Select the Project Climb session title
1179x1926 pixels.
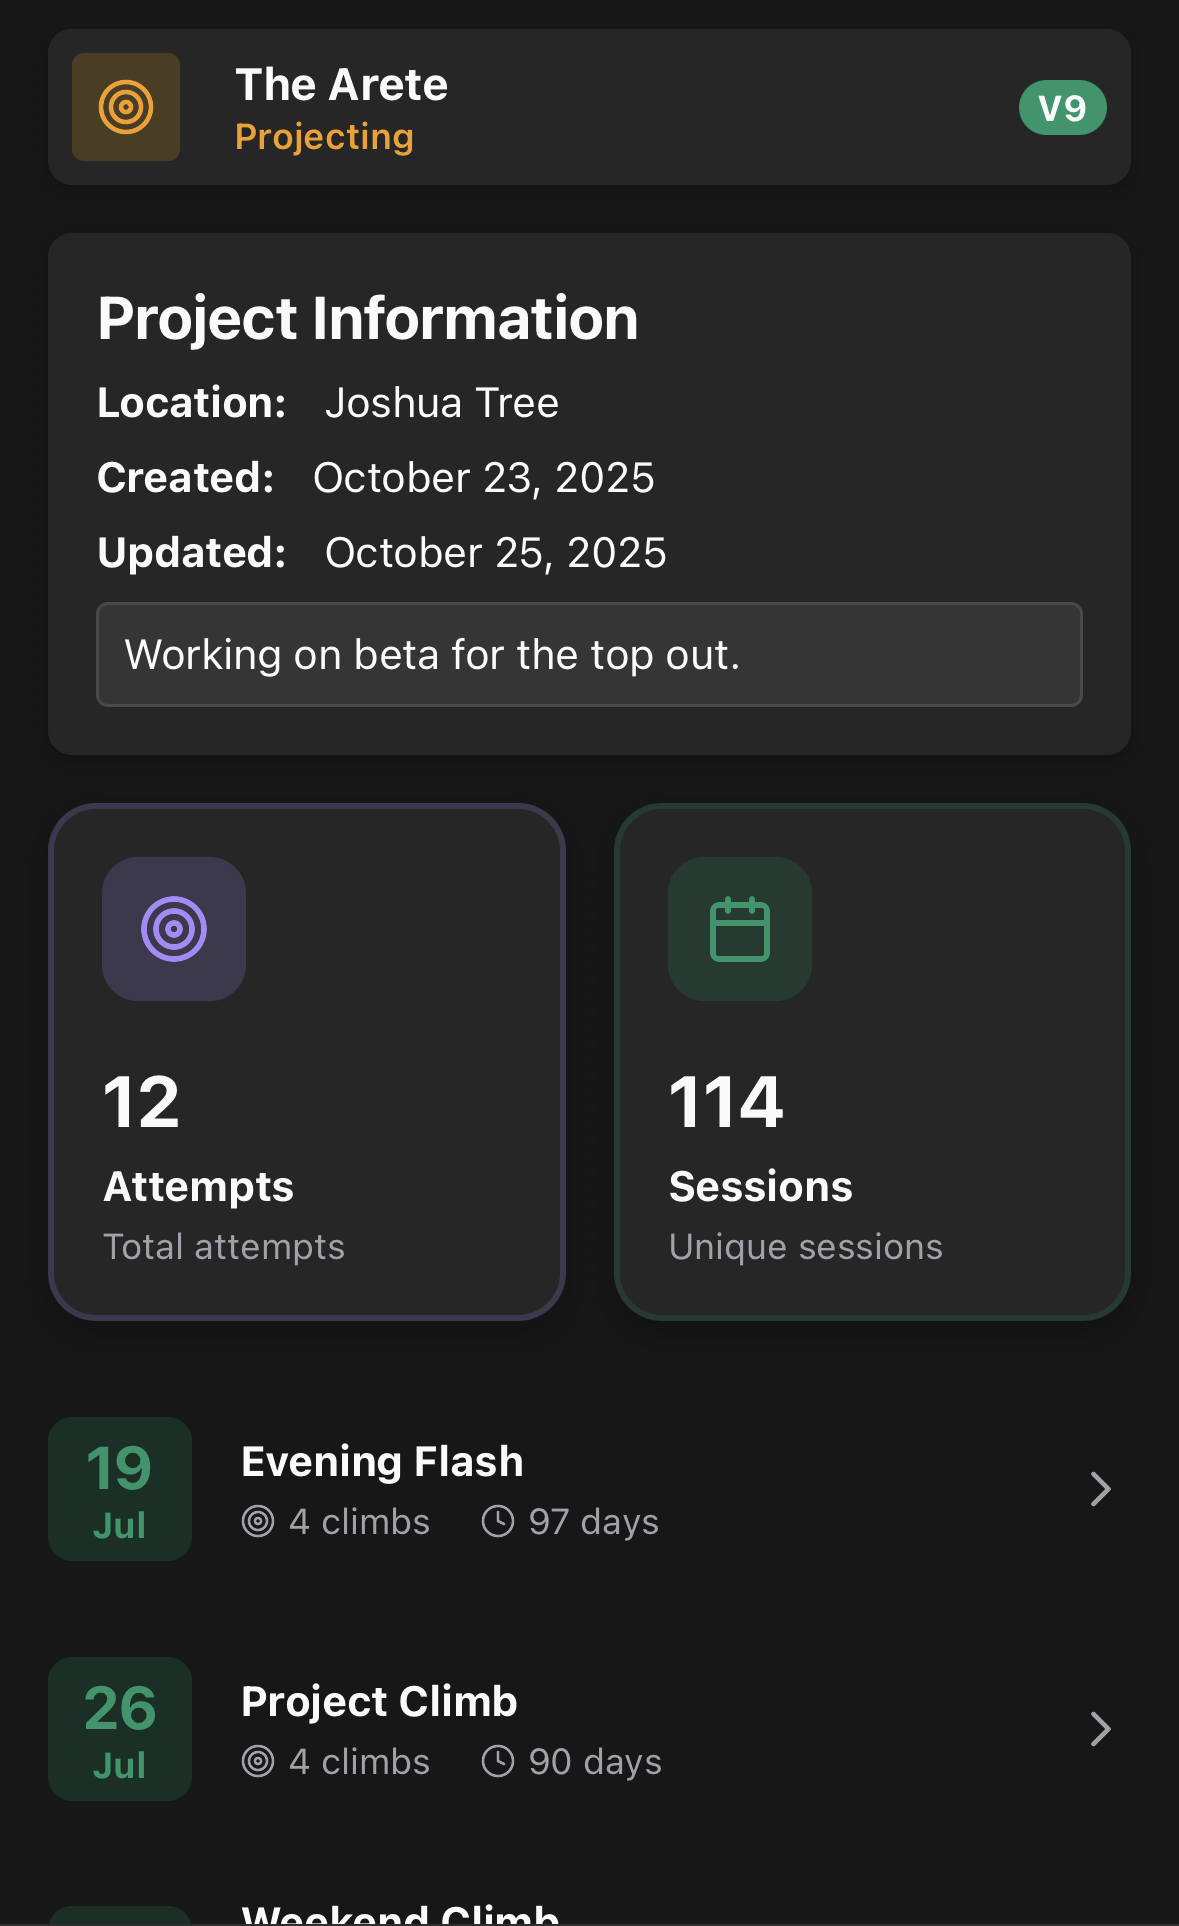(x=379, y=1701)
